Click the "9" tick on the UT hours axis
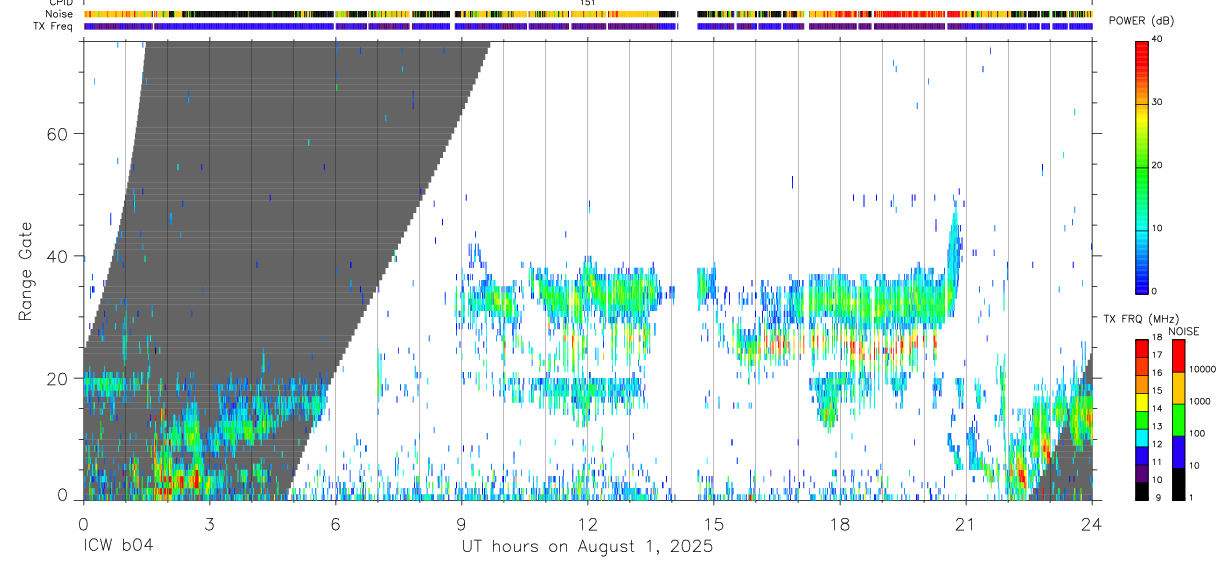Screen dimensions: 1228x567 (461, 524)
